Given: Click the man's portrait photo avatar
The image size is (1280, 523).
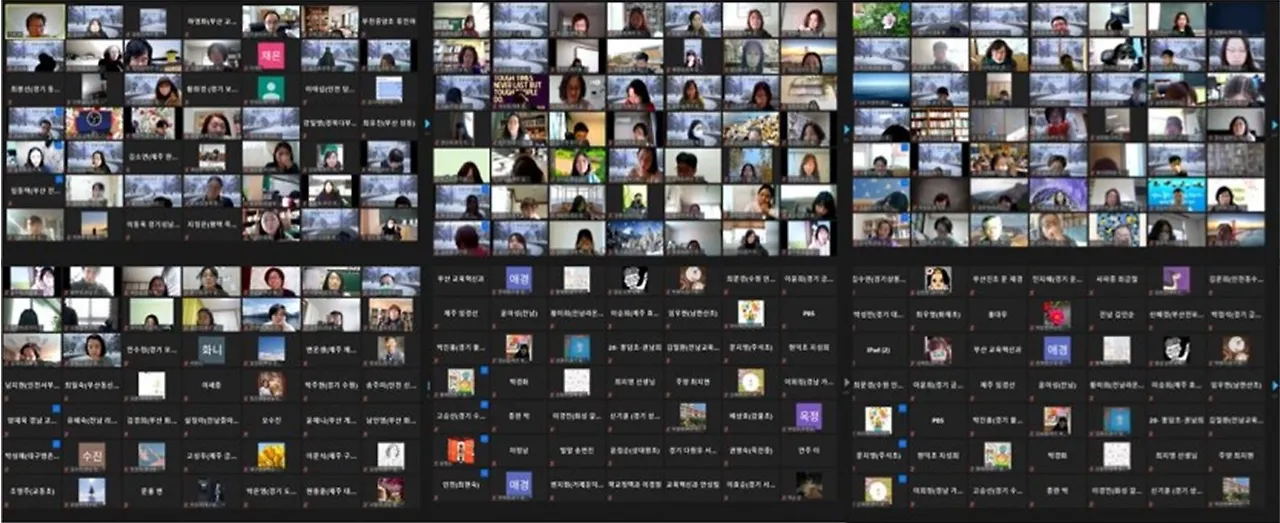Looking at the screenshot, I should [x=391, y=349].
